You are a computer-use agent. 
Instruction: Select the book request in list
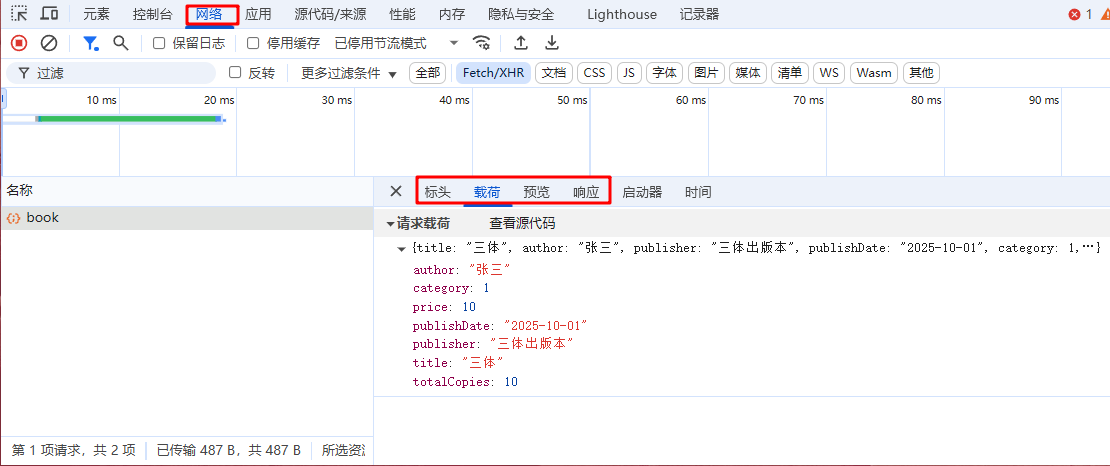pos(43,218)
